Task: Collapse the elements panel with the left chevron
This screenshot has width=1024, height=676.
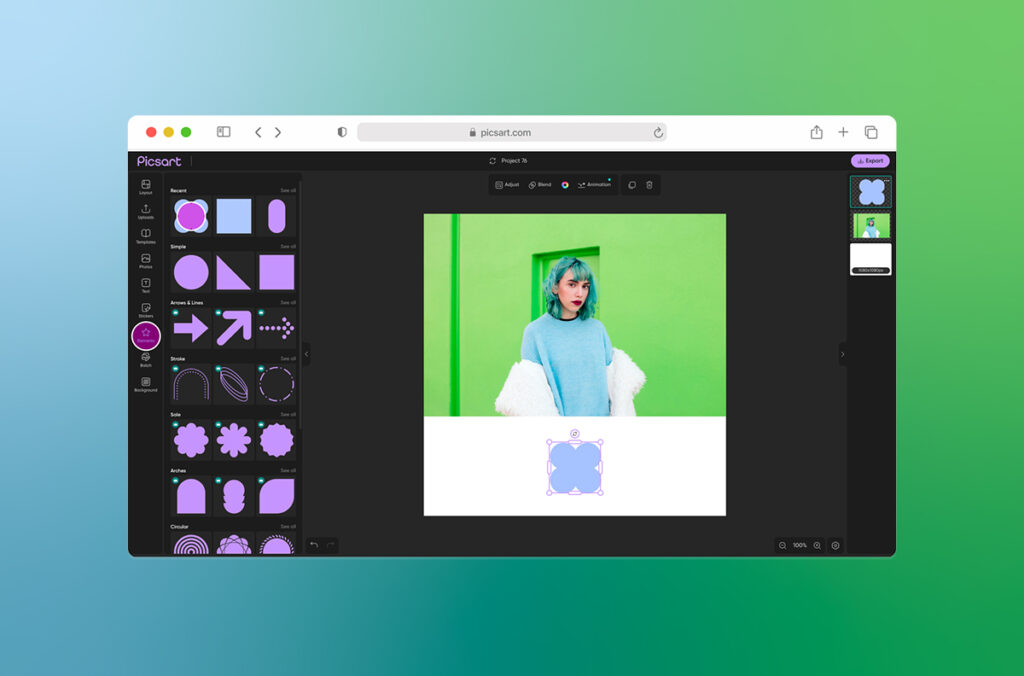Action: click(x=306, y=354)
